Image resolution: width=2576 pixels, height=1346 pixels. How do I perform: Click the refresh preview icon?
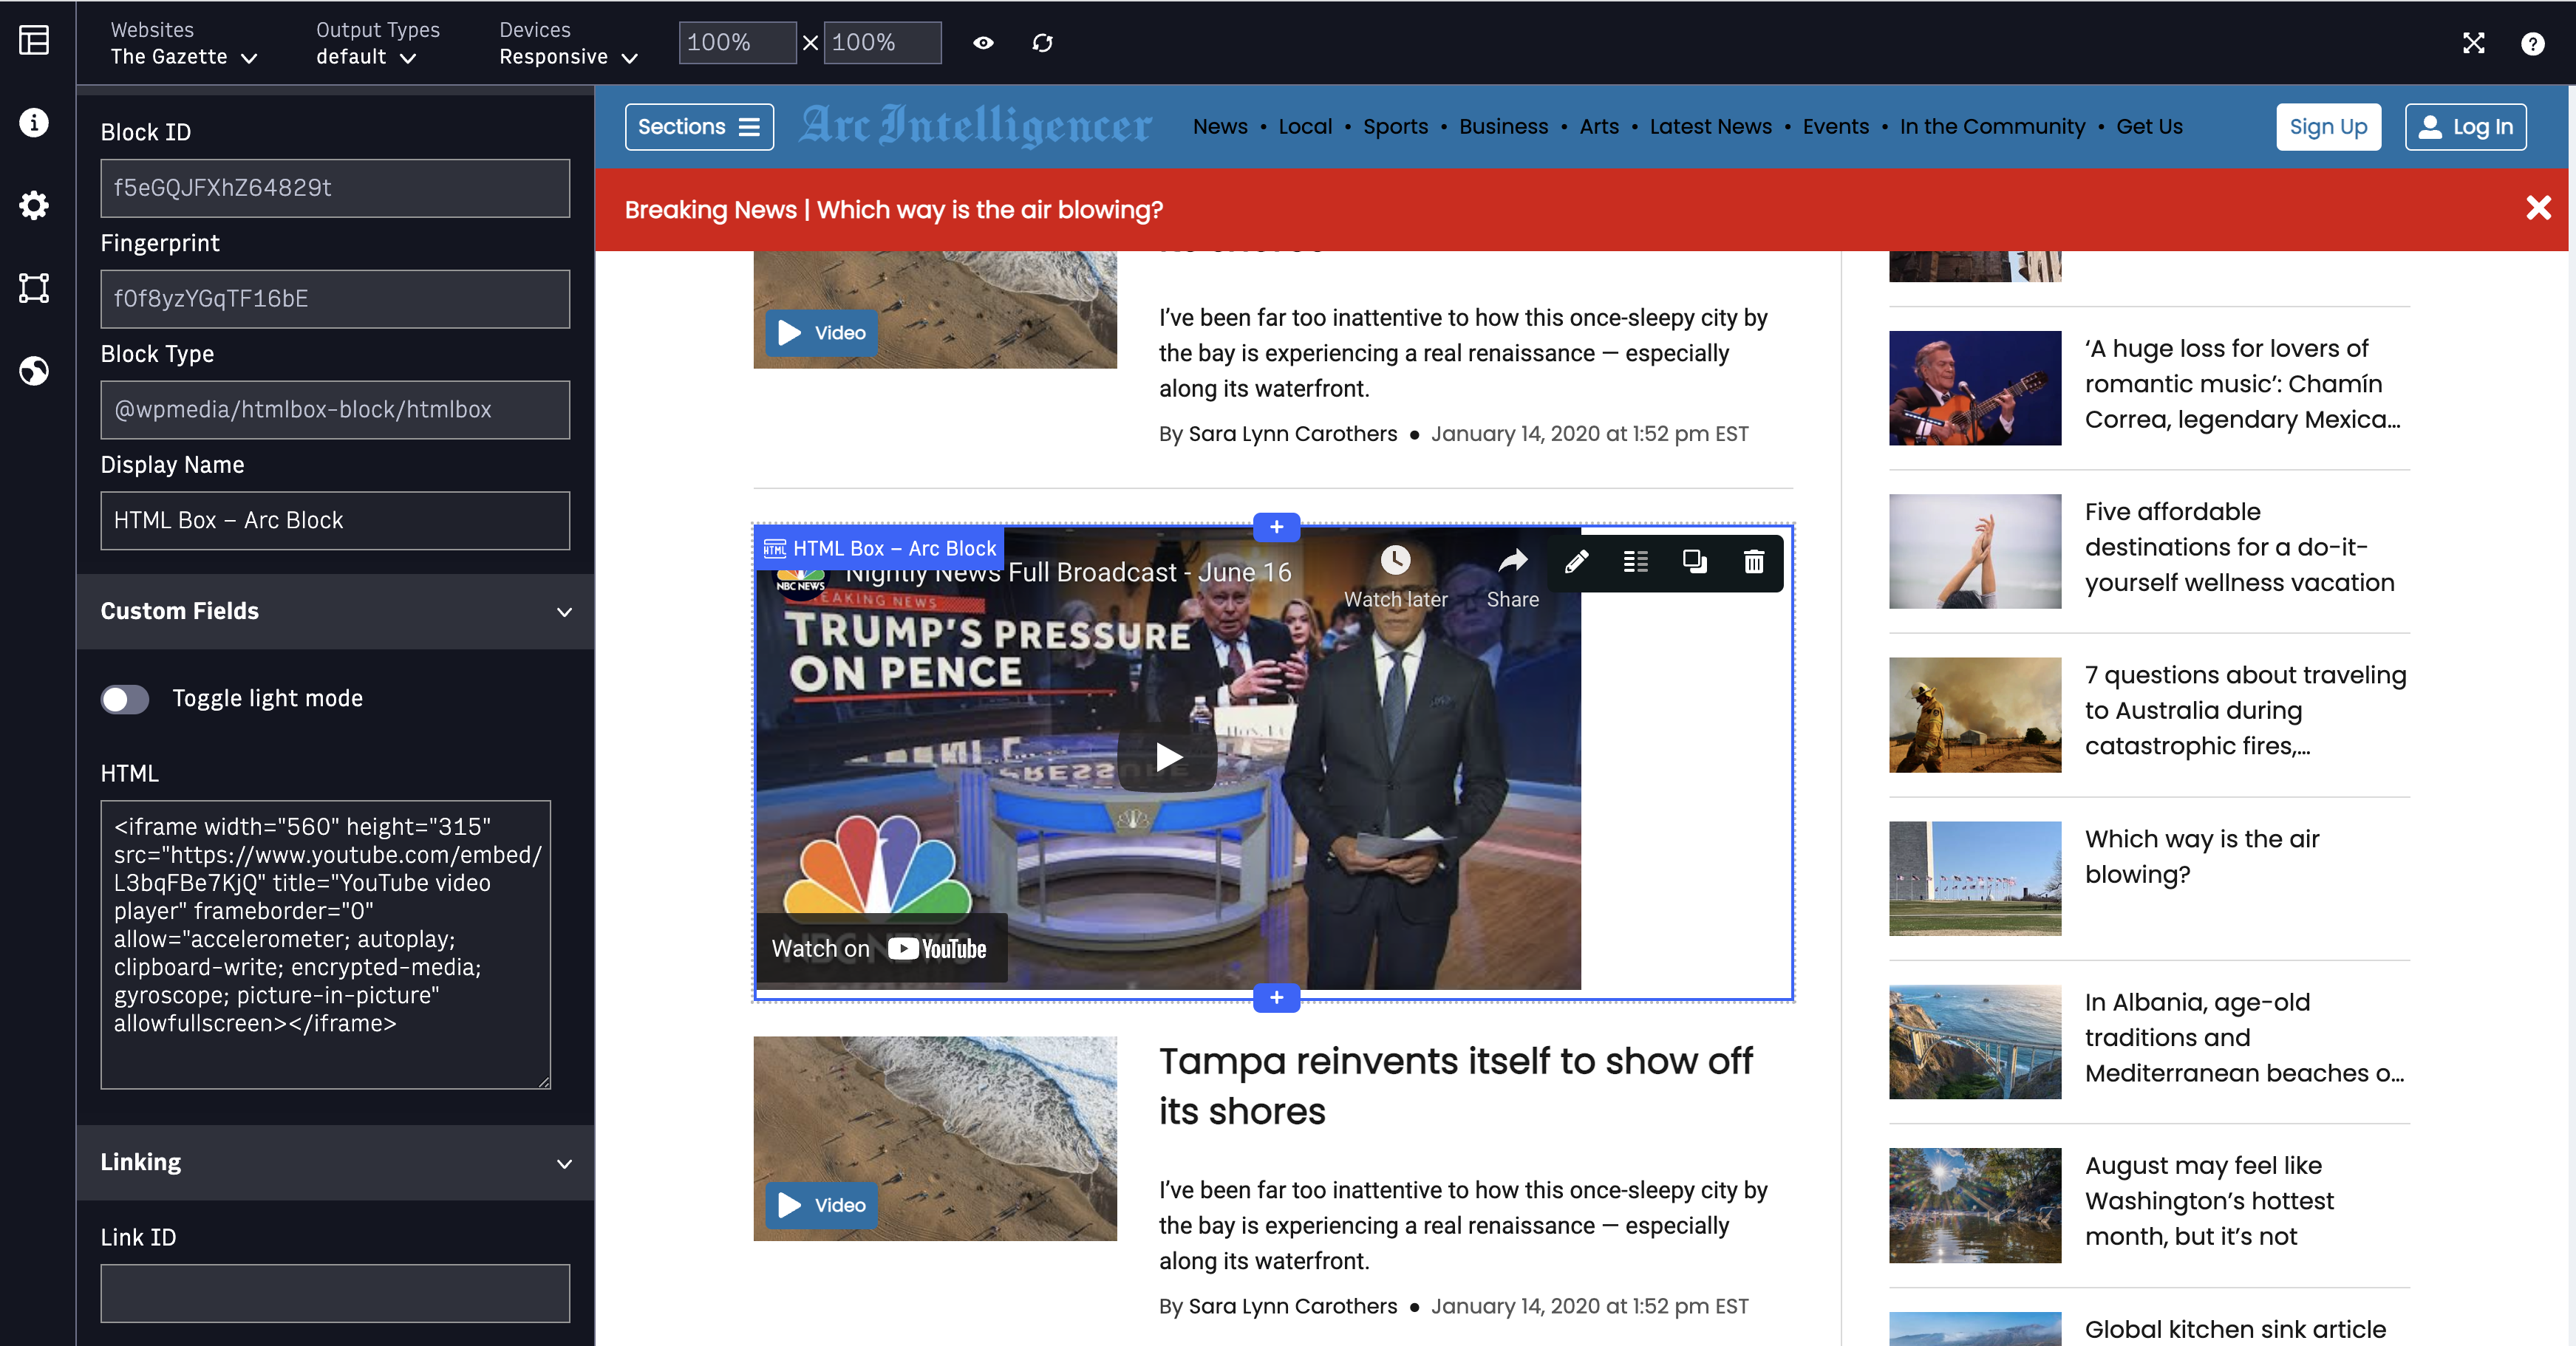click(1042, 43)
